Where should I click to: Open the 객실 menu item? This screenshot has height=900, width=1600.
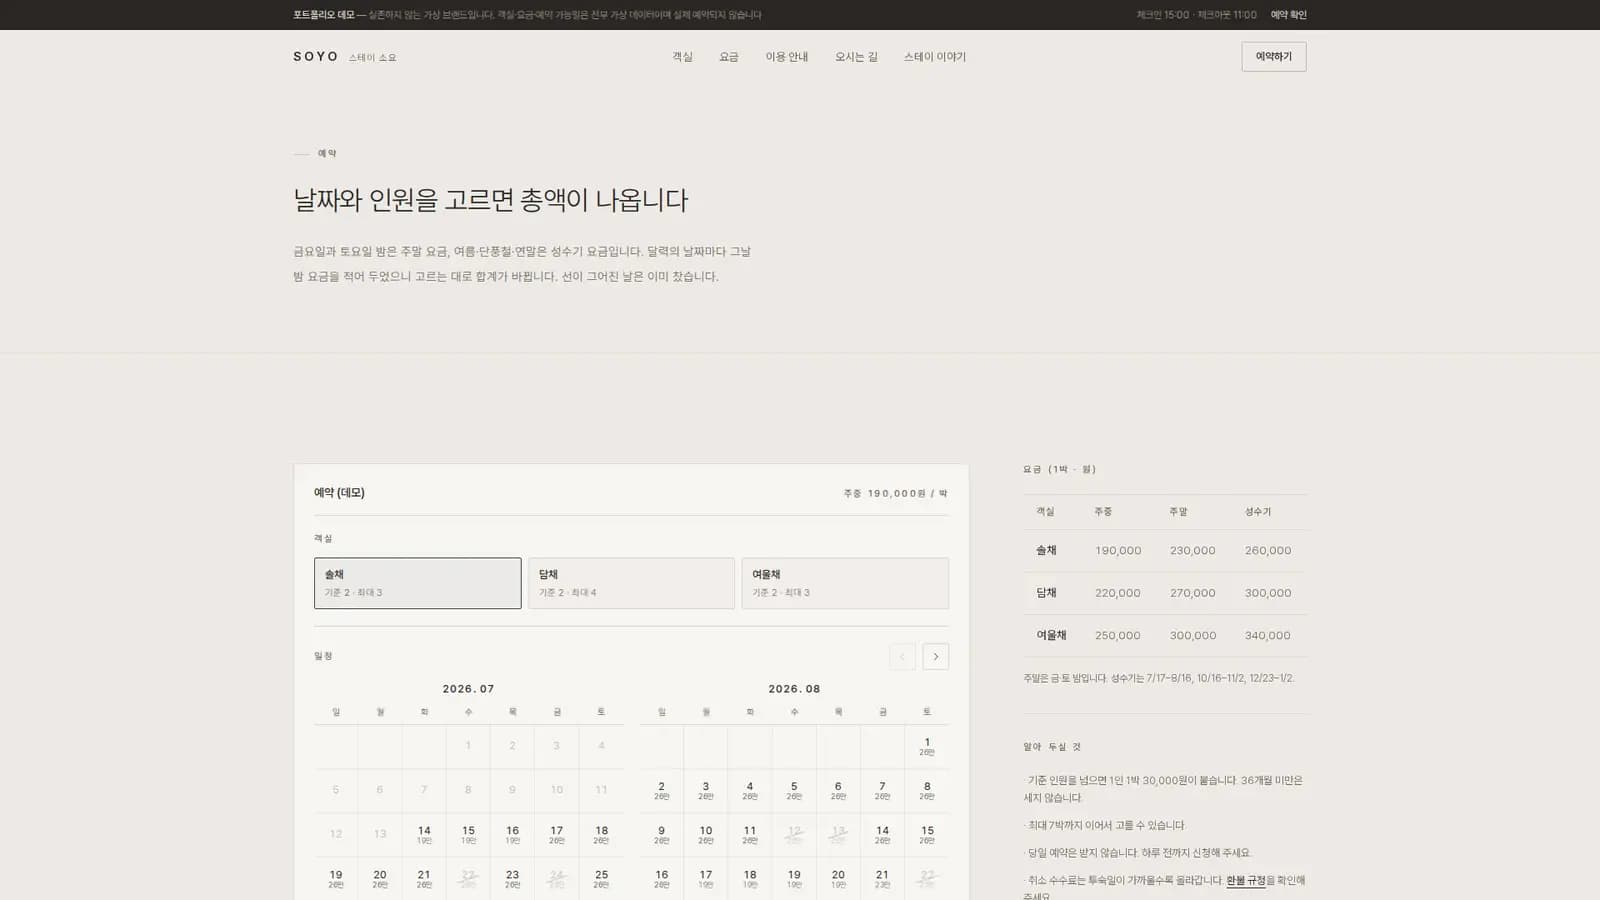tap(682, 57)
